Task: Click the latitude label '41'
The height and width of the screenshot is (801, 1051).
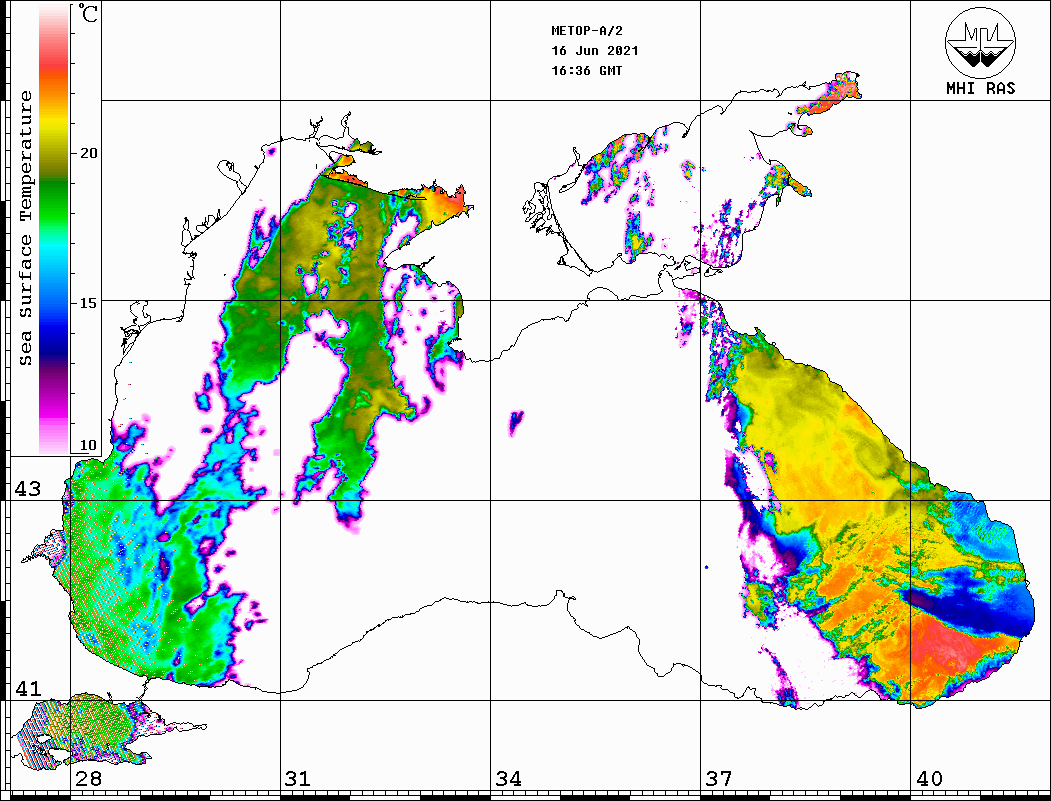Action: tap(28, 688)
